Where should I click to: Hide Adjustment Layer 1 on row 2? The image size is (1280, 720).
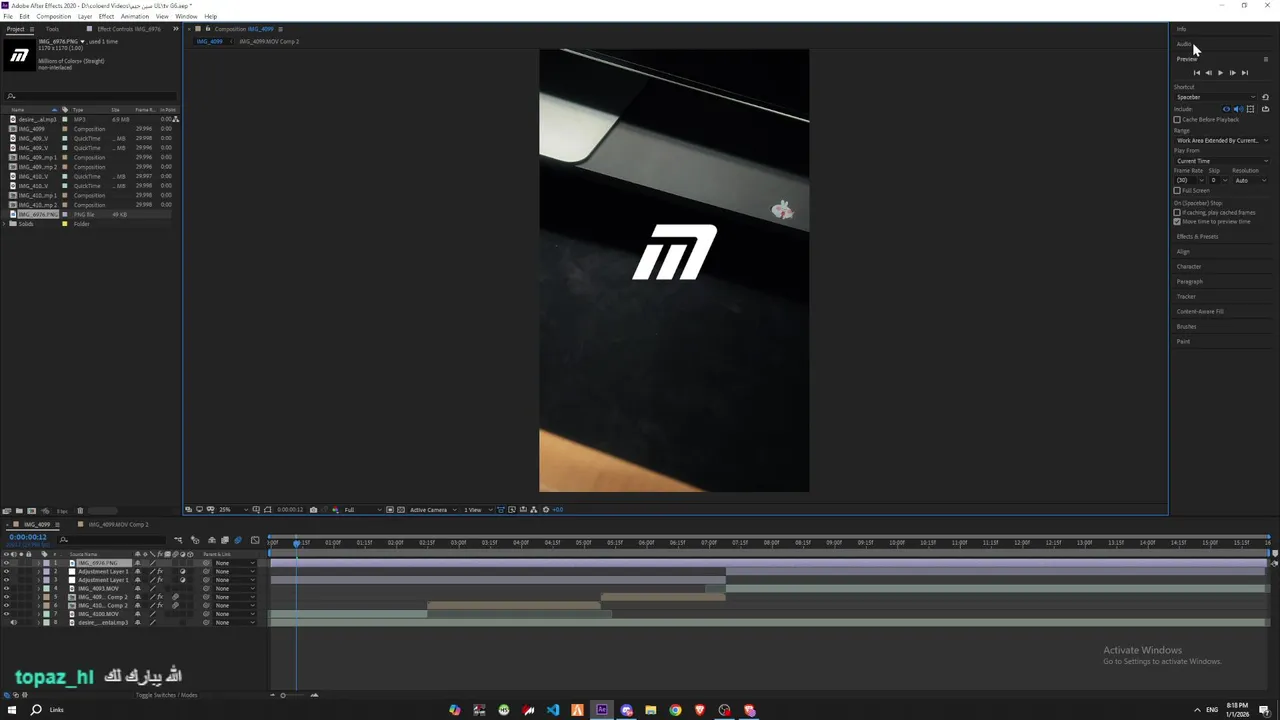tap(6, 572)
